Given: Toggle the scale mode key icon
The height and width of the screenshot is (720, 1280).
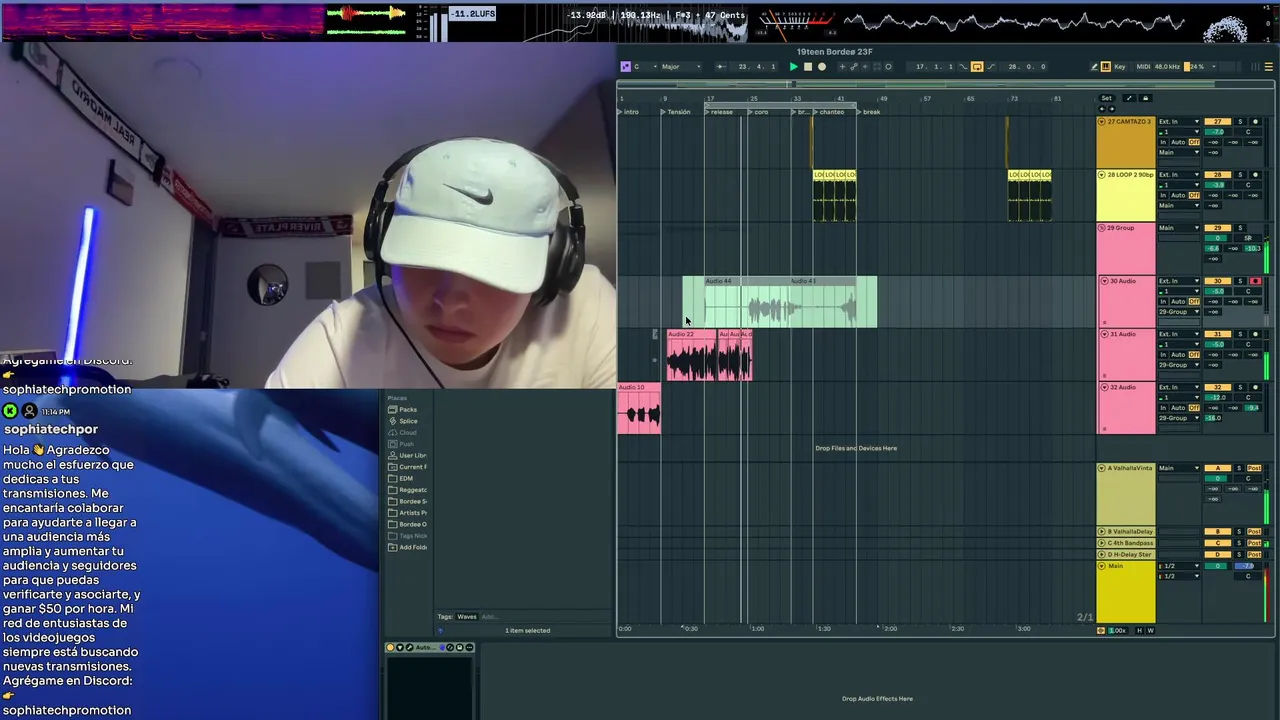Looking at the screenshot, I should (x=625, y=67).
